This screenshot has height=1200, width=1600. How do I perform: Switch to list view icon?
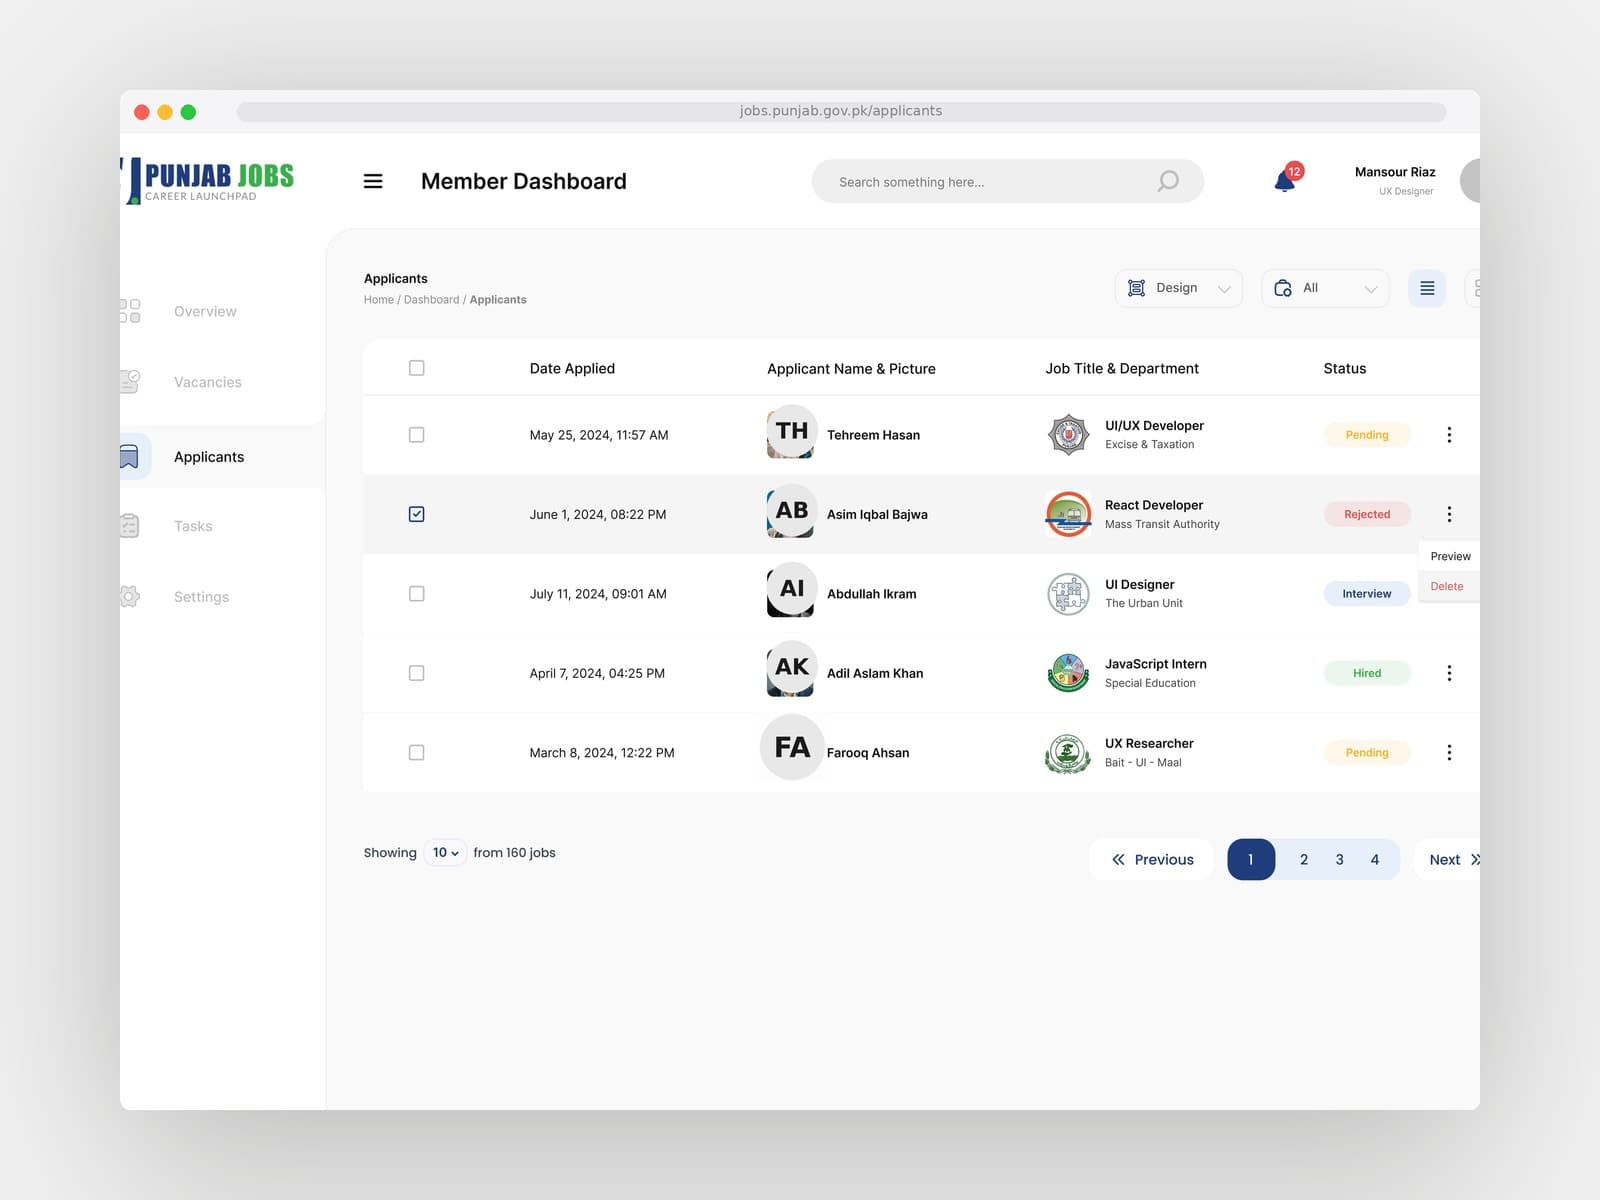1427,288
